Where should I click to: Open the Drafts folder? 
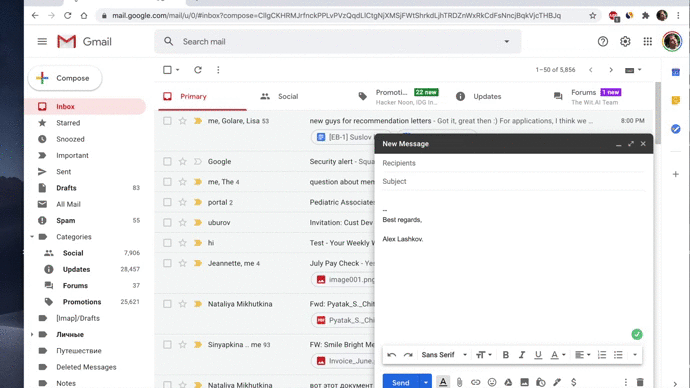click(66, 188)
